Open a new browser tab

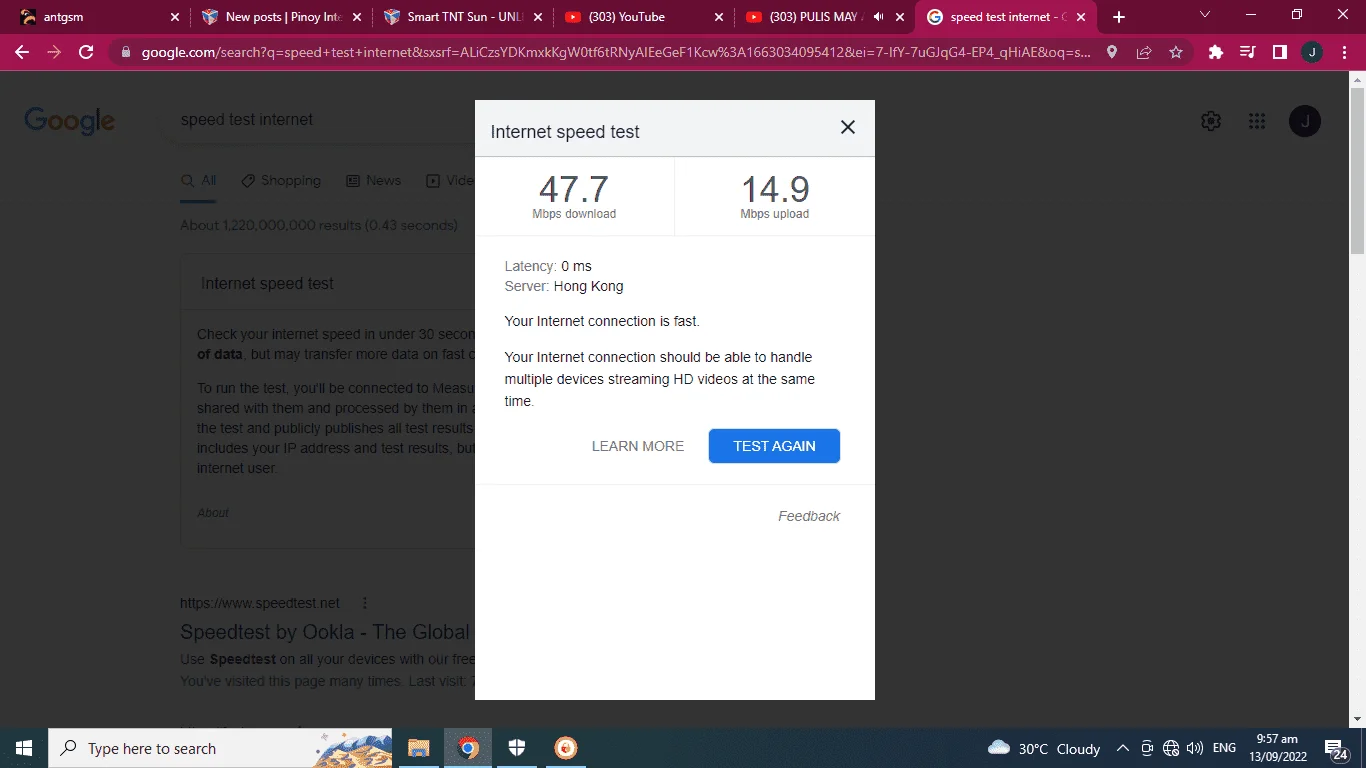tap(1119, 17)
